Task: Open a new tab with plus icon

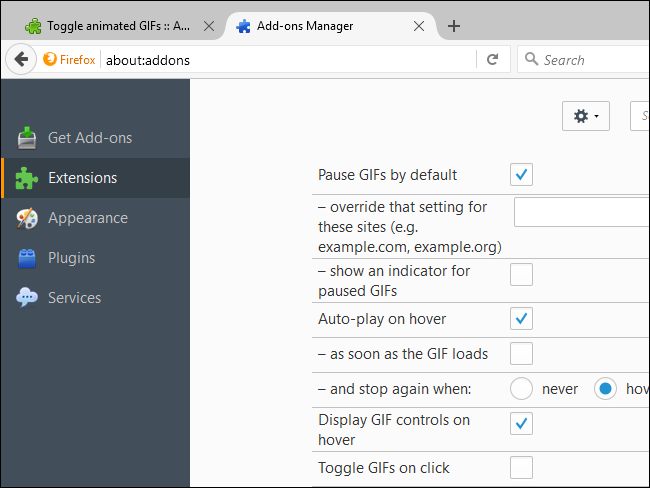Action: tap(454, 26)
